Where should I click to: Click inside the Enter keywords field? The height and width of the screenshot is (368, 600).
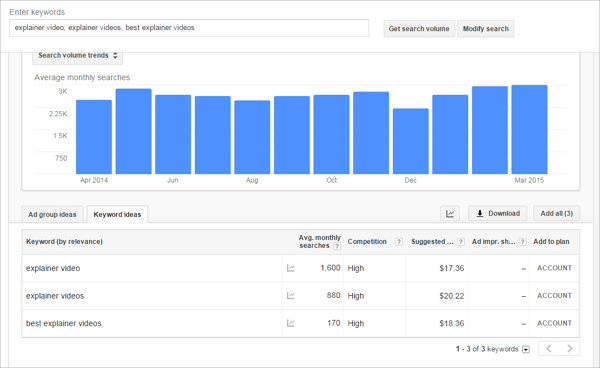pyautogui.click(x=189, y=28)
